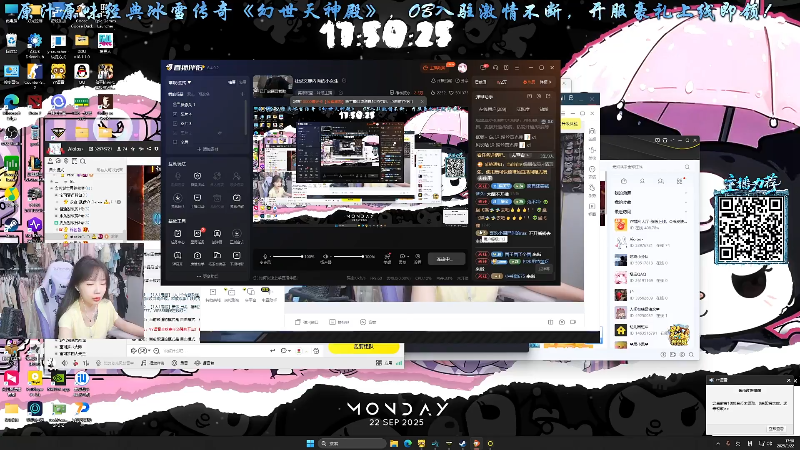
Task: Expand the three-dot more-tools link under the tools grid
Action: click(x=207, y=276)
